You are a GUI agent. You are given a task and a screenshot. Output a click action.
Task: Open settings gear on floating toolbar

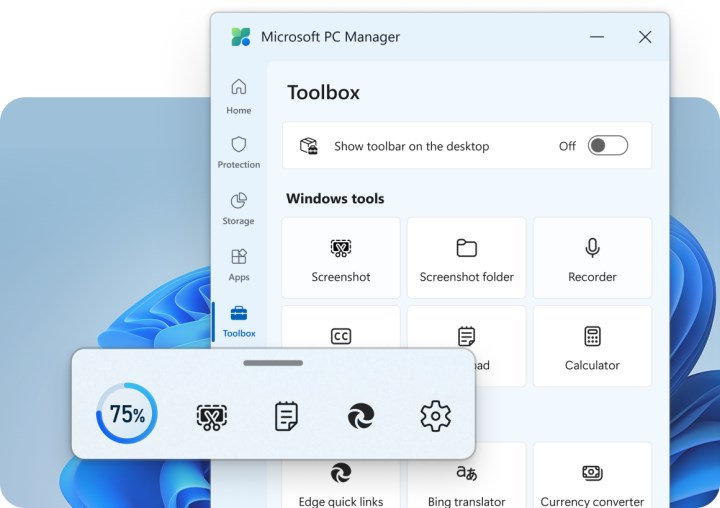435,416
